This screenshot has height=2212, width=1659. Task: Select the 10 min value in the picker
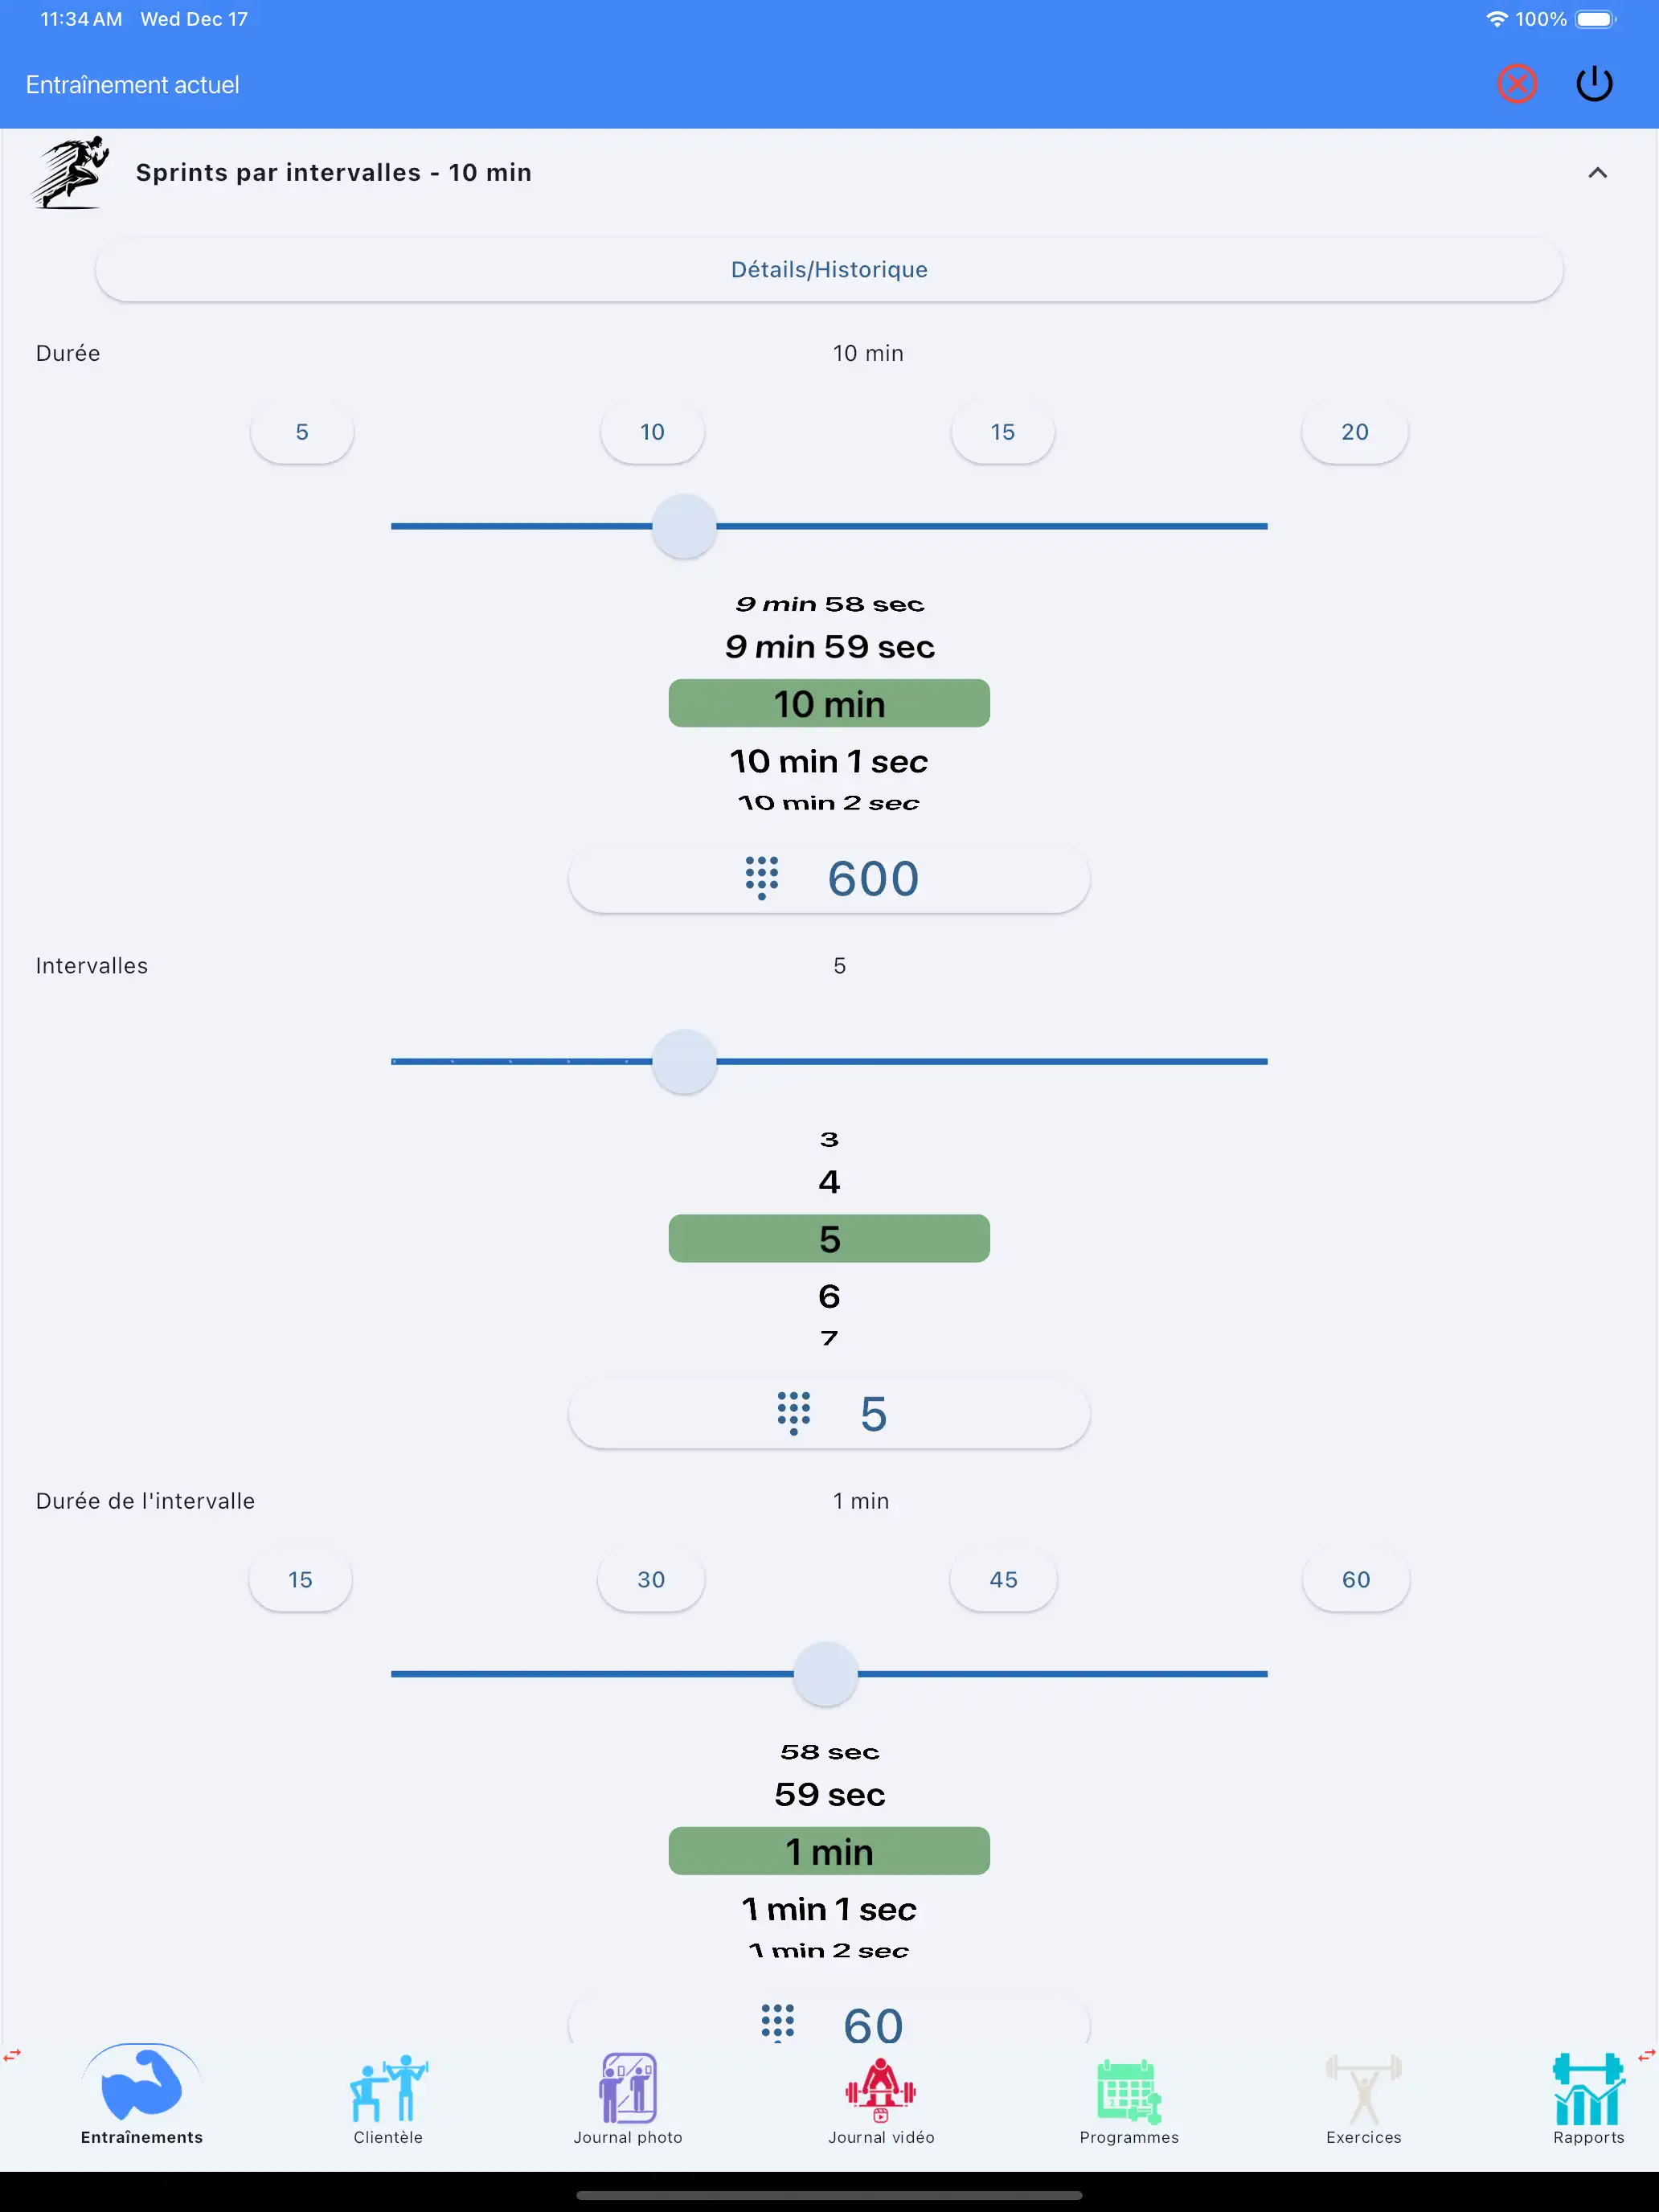pyautogui.click(x=829, y=703)
